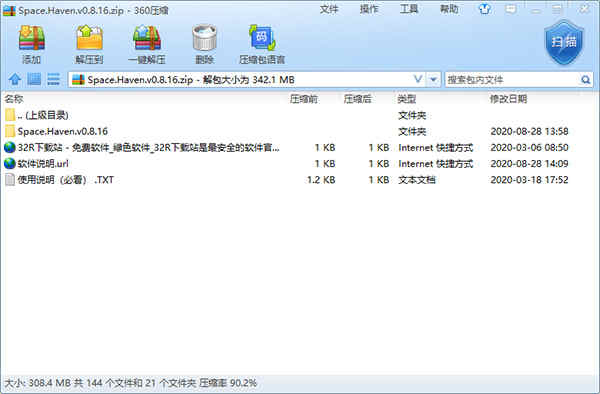
Task: Select the 使用说明 TXT document icon
Action: point(10,180)
